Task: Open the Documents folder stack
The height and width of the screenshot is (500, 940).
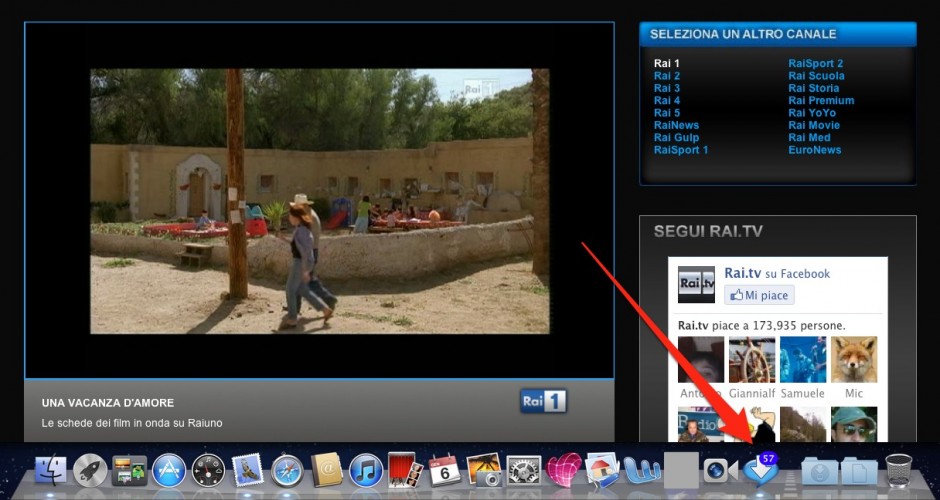Action: (x=858, y=471)
